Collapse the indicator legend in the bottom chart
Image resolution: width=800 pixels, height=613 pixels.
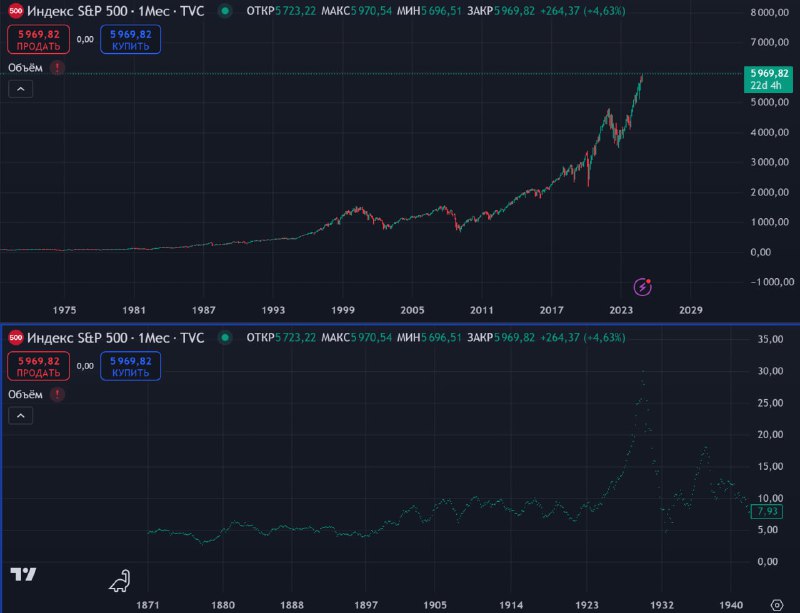pos(20,415)
